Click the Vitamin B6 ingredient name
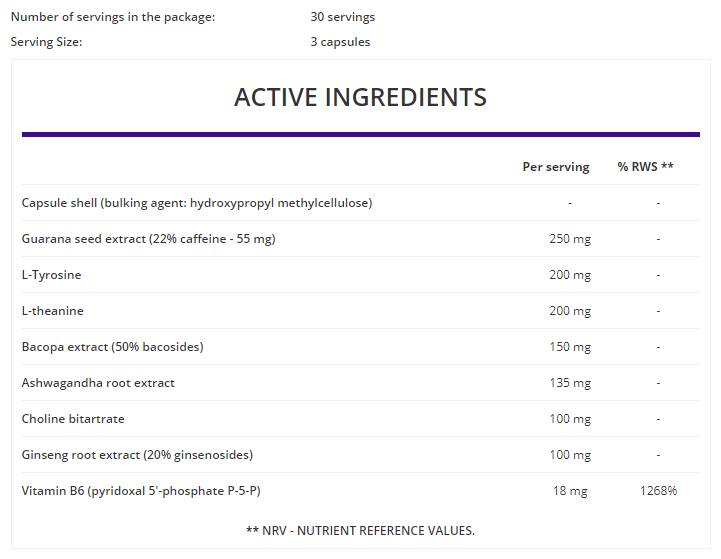 tap(141, 491)
